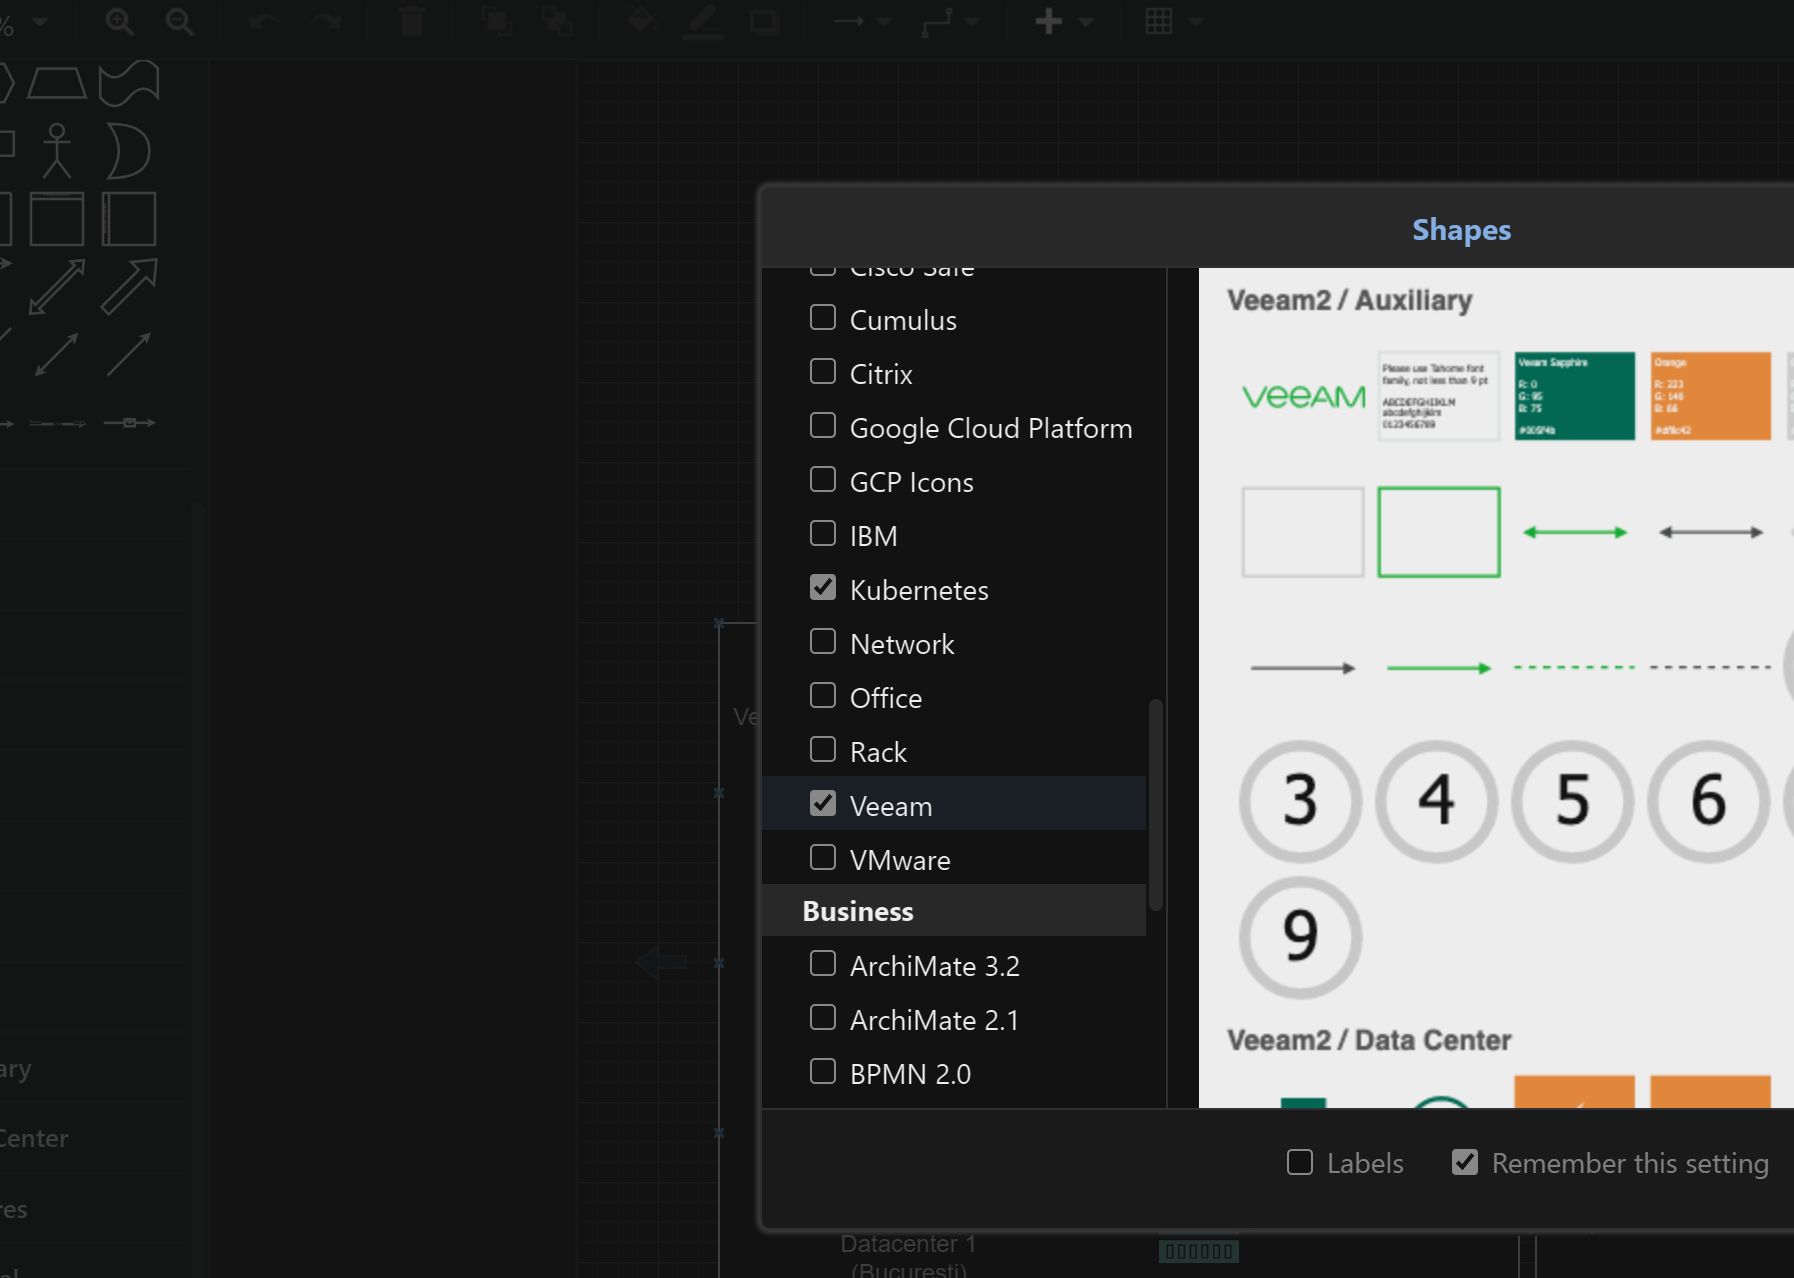Click the Shapes dialog title
The height and width of the screenshot is (1278, 1794).
1461,230
